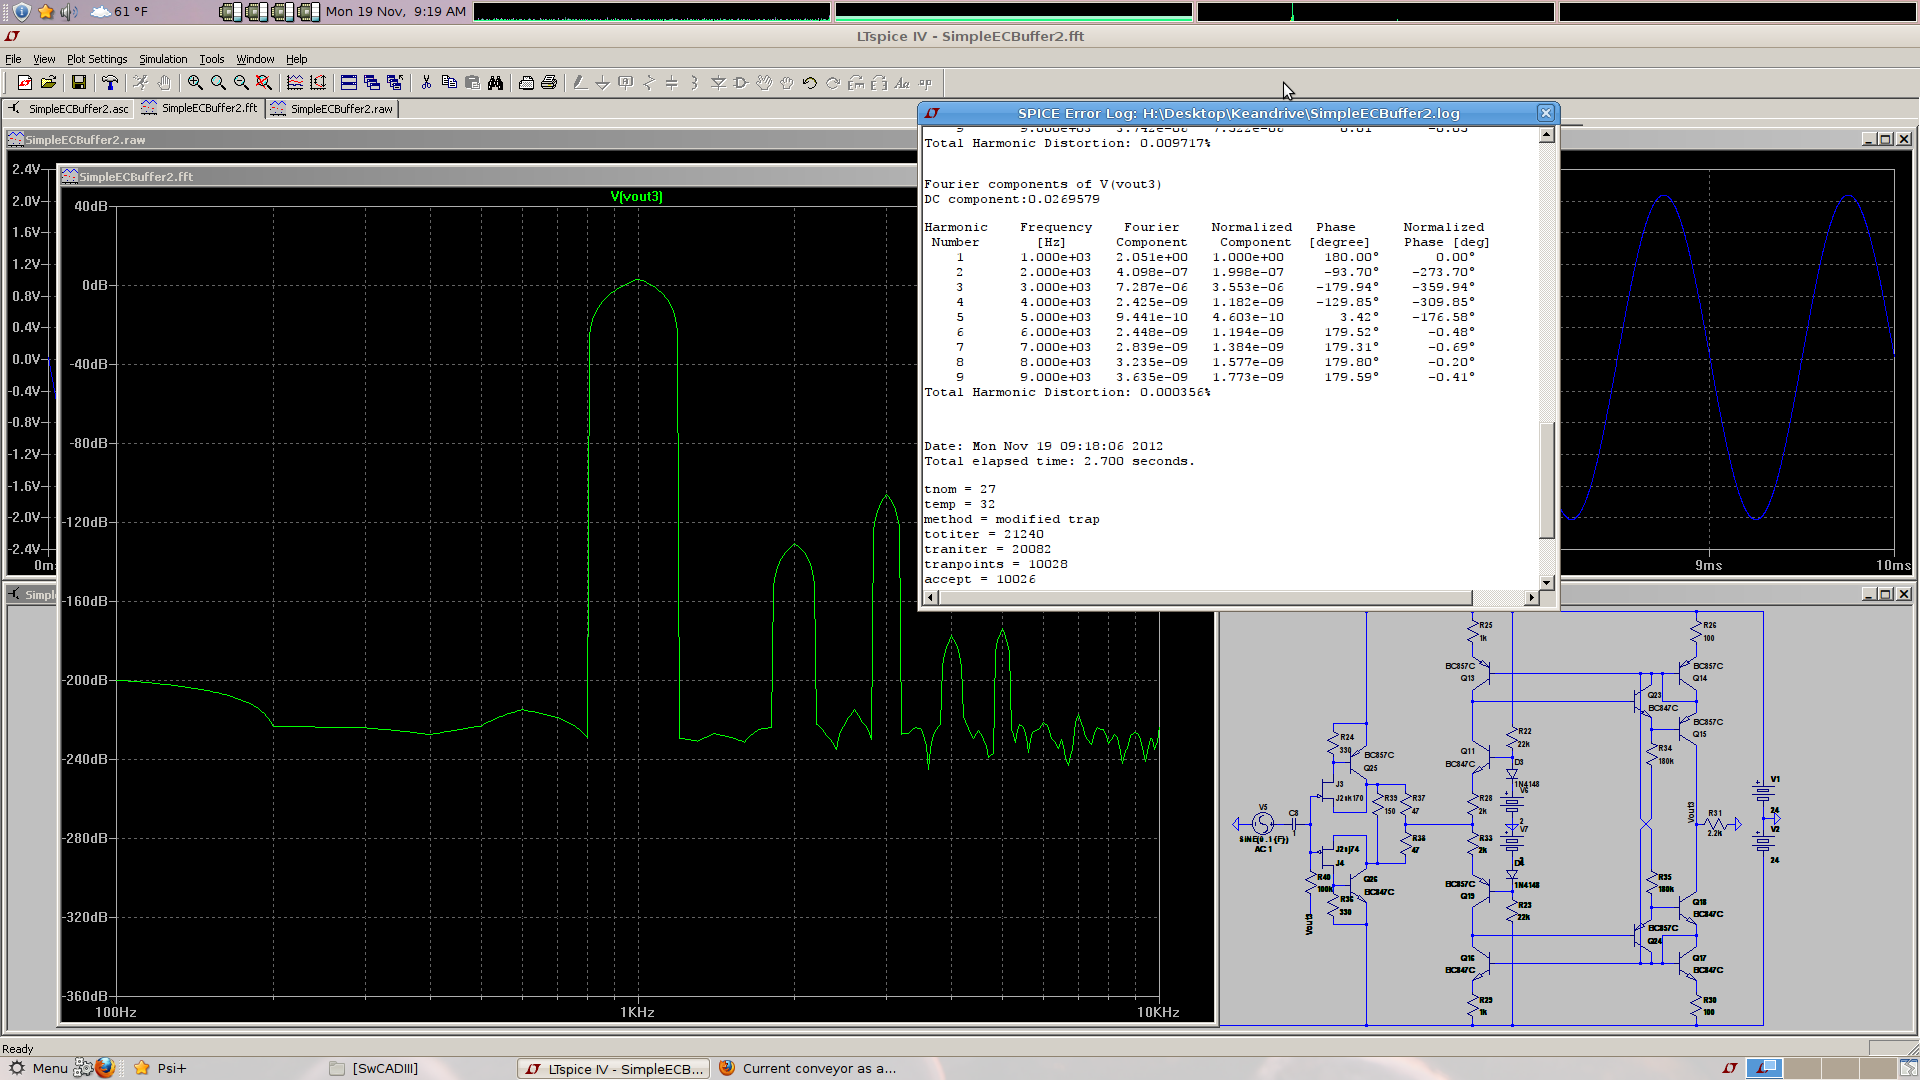Click the Halt simulation hand icon
This screenshot has height=1080, width=1920.
[x=164, y=83]
